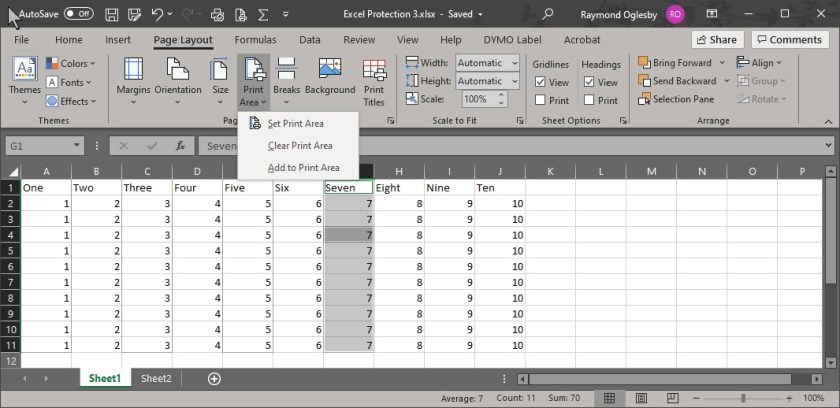Click cell H1 containing Eight
Image resolution: width=840 pixels, height=408 pixels.
[399, 188]
